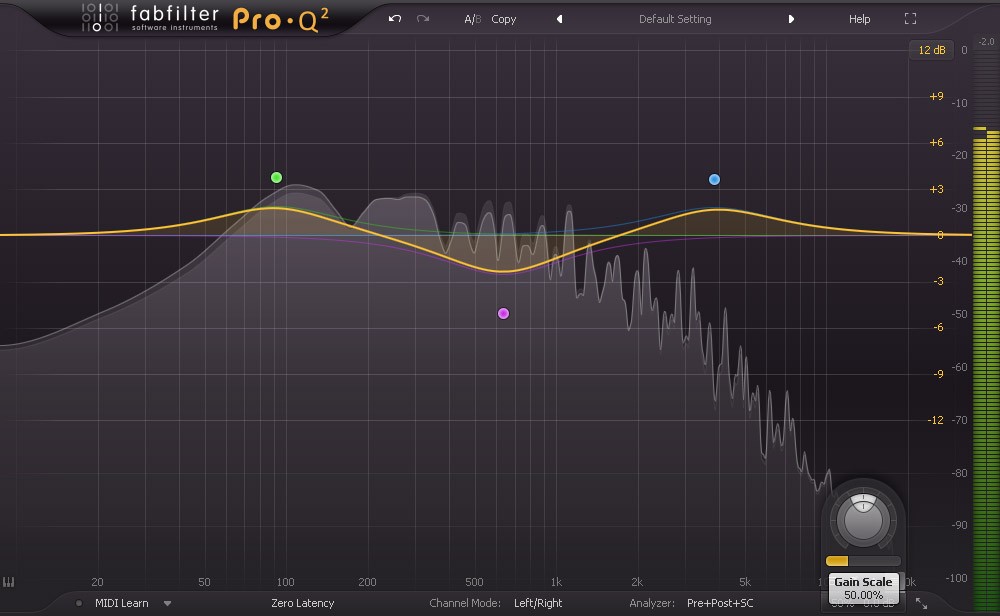
Task: Open the MIDI Learn dropdown arrow
Action: [167, 603]
